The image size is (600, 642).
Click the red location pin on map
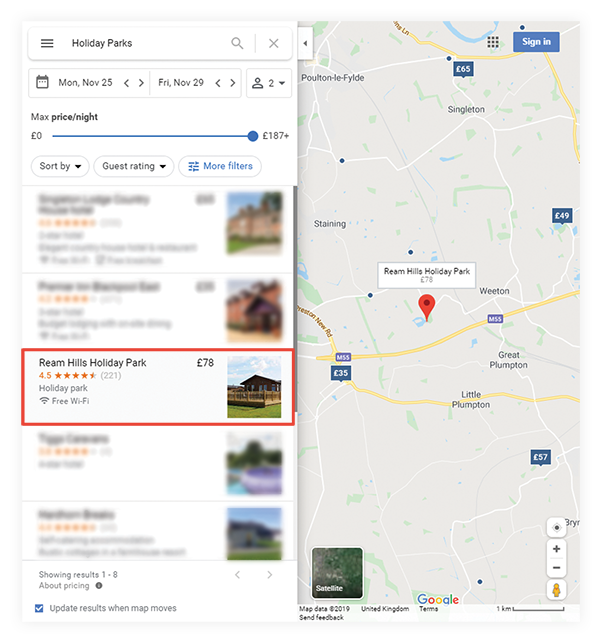point(427,307)
